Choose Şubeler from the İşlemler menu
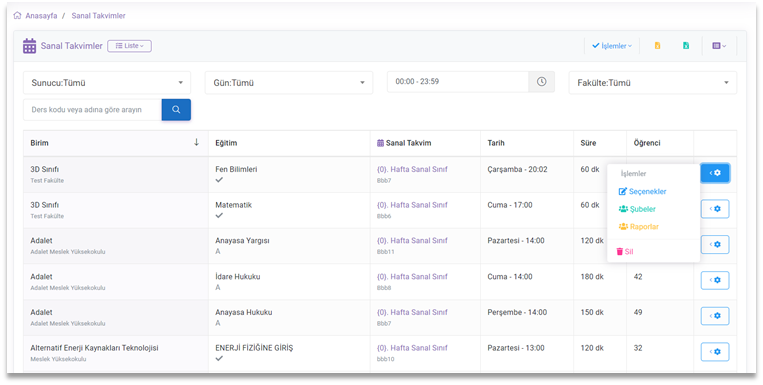Image resolution: width=763 pixels, height=385 pixels. click(637, 209)
